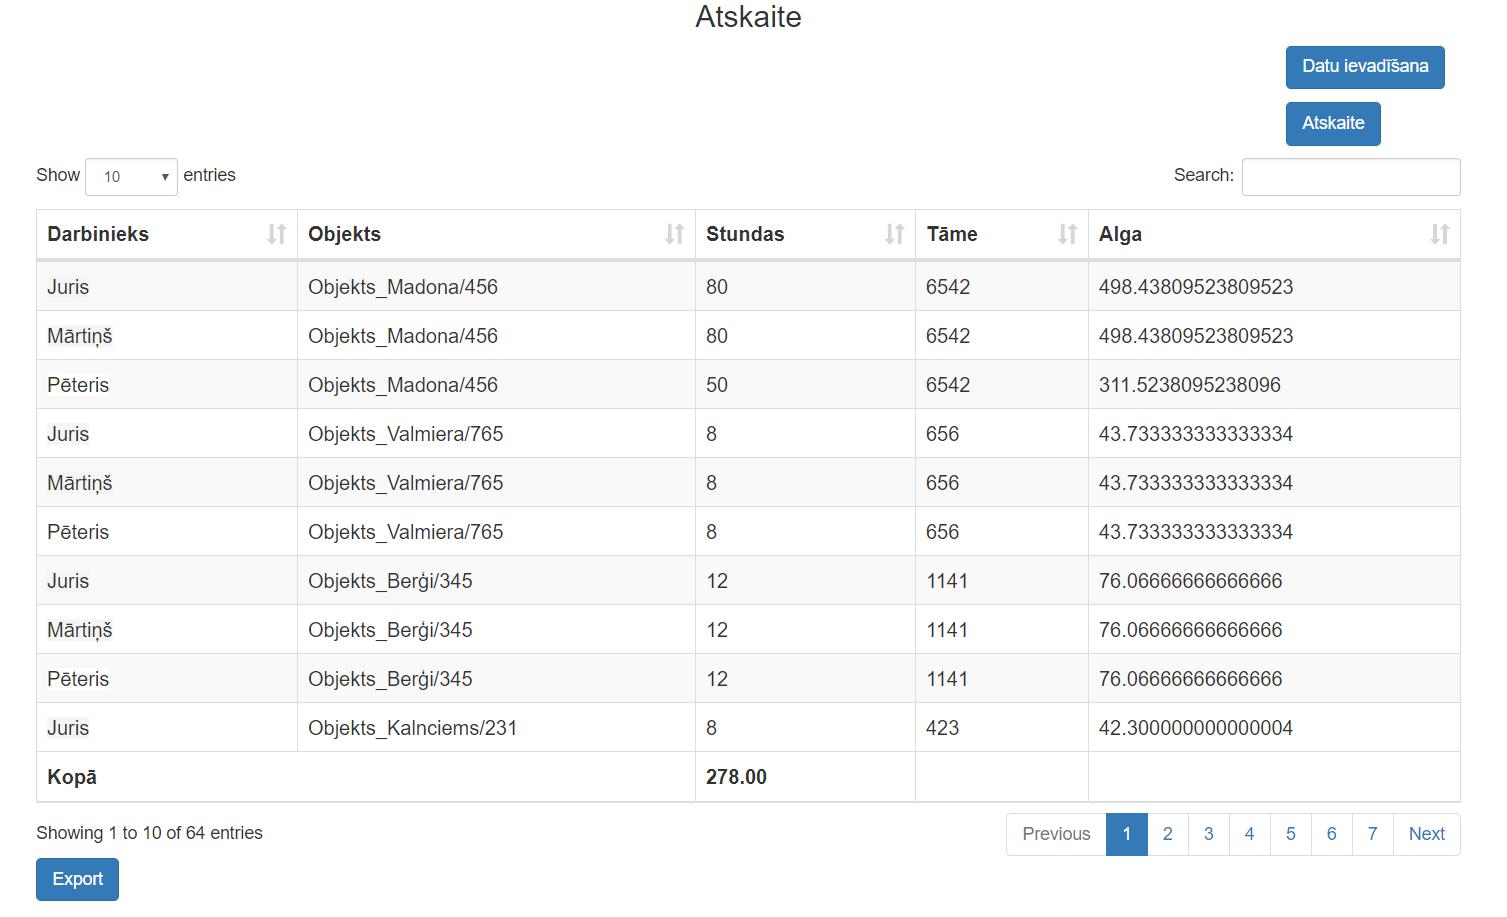Navigate to page 4
This screenshot has width=1507, height=917.
point(1249,834)
